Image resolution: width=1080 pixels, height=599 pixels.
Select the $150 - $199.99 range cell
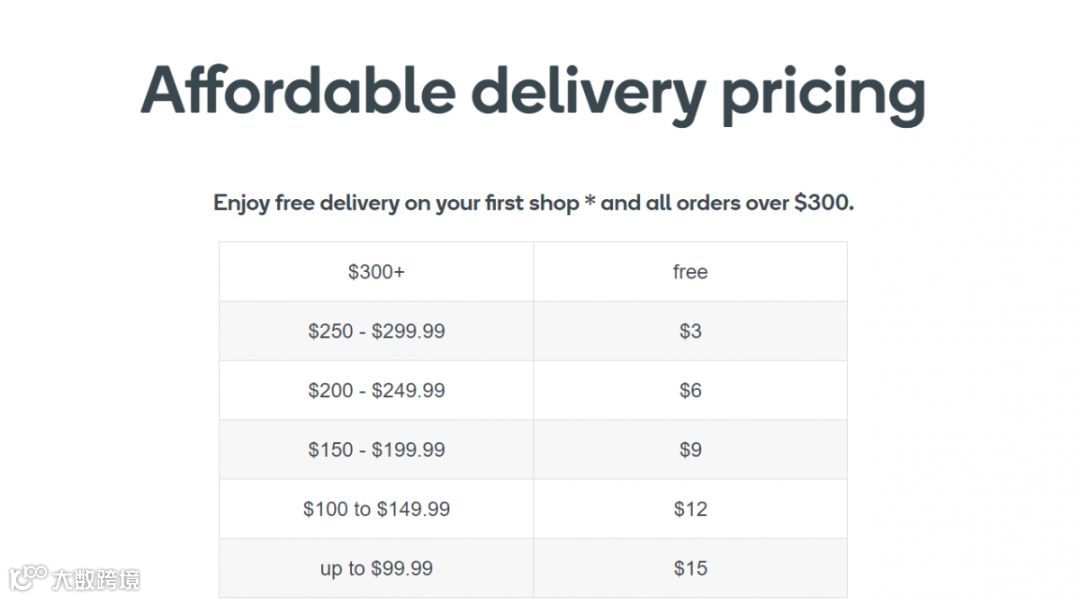[x=376, y=450]
